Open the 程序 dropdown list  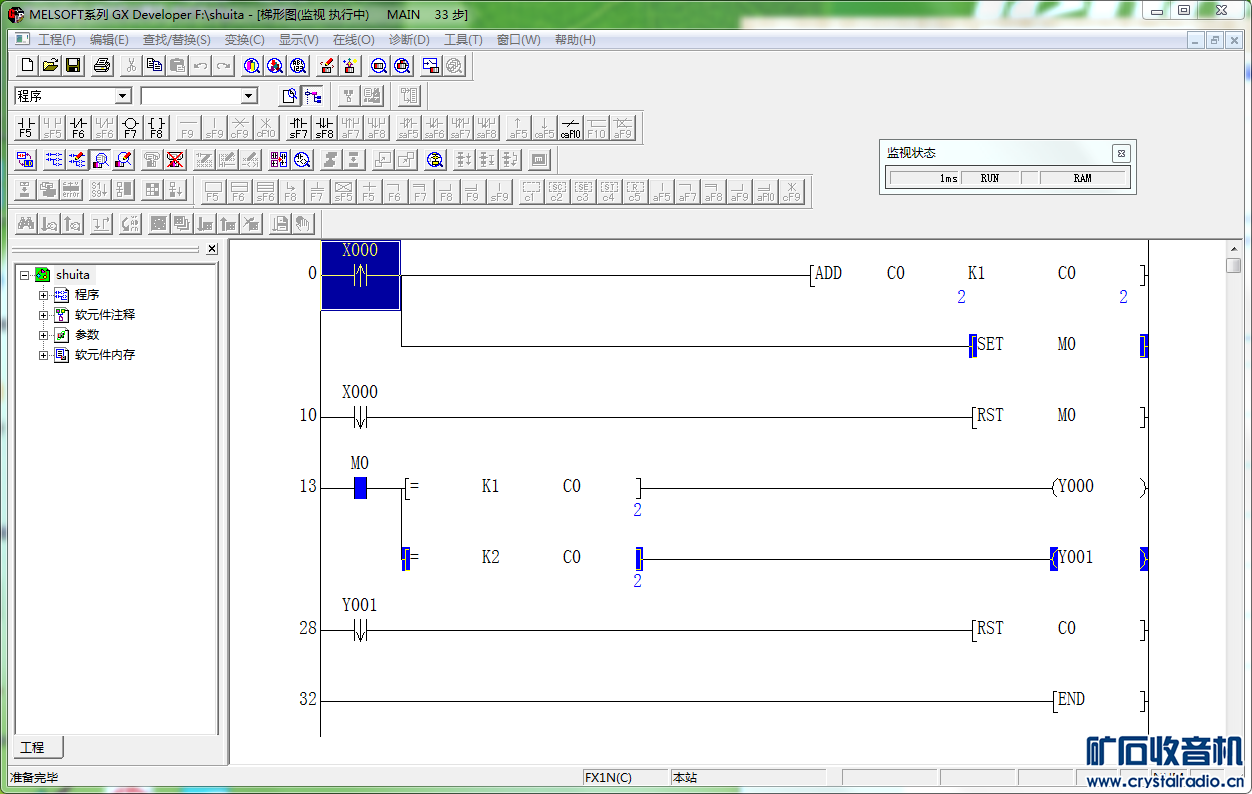[123, 96]
